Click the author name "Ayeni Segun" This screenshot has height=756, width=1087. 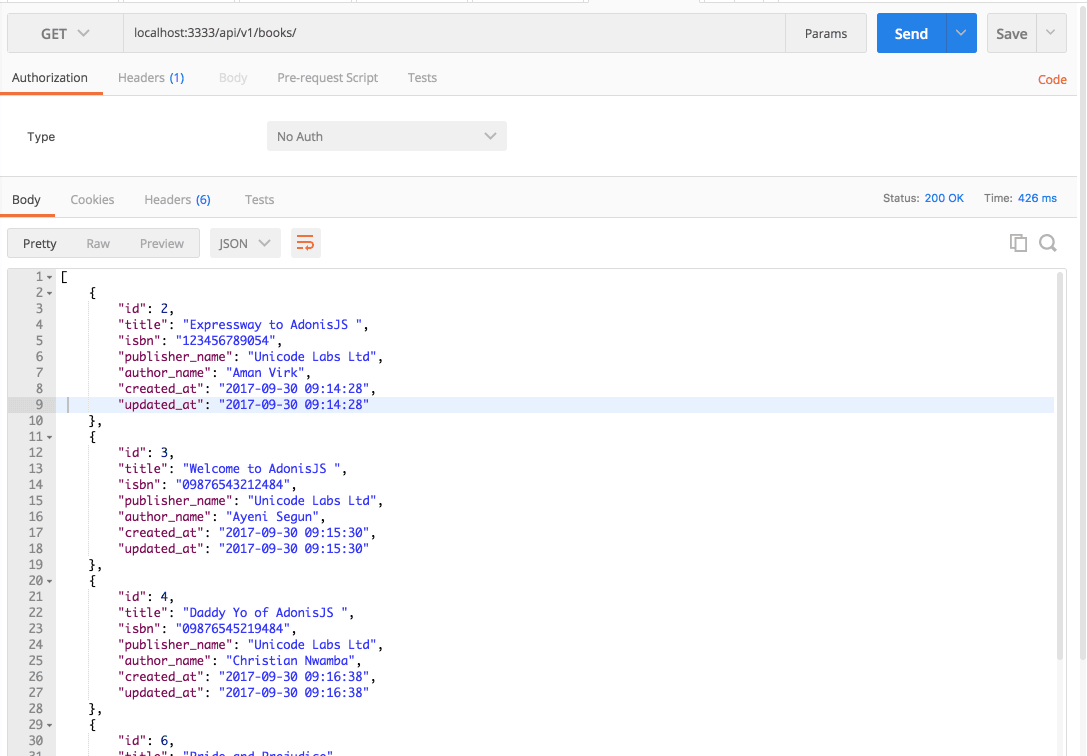coord(272,517)
